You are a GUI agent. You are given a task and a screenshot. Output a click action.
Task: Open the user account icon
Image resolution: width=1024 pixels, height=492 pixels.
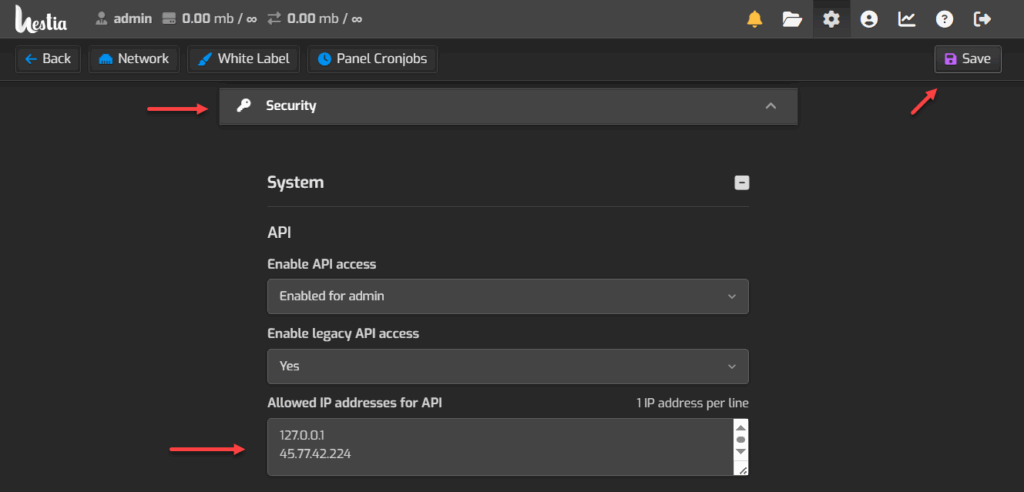(x=869, y=19)
